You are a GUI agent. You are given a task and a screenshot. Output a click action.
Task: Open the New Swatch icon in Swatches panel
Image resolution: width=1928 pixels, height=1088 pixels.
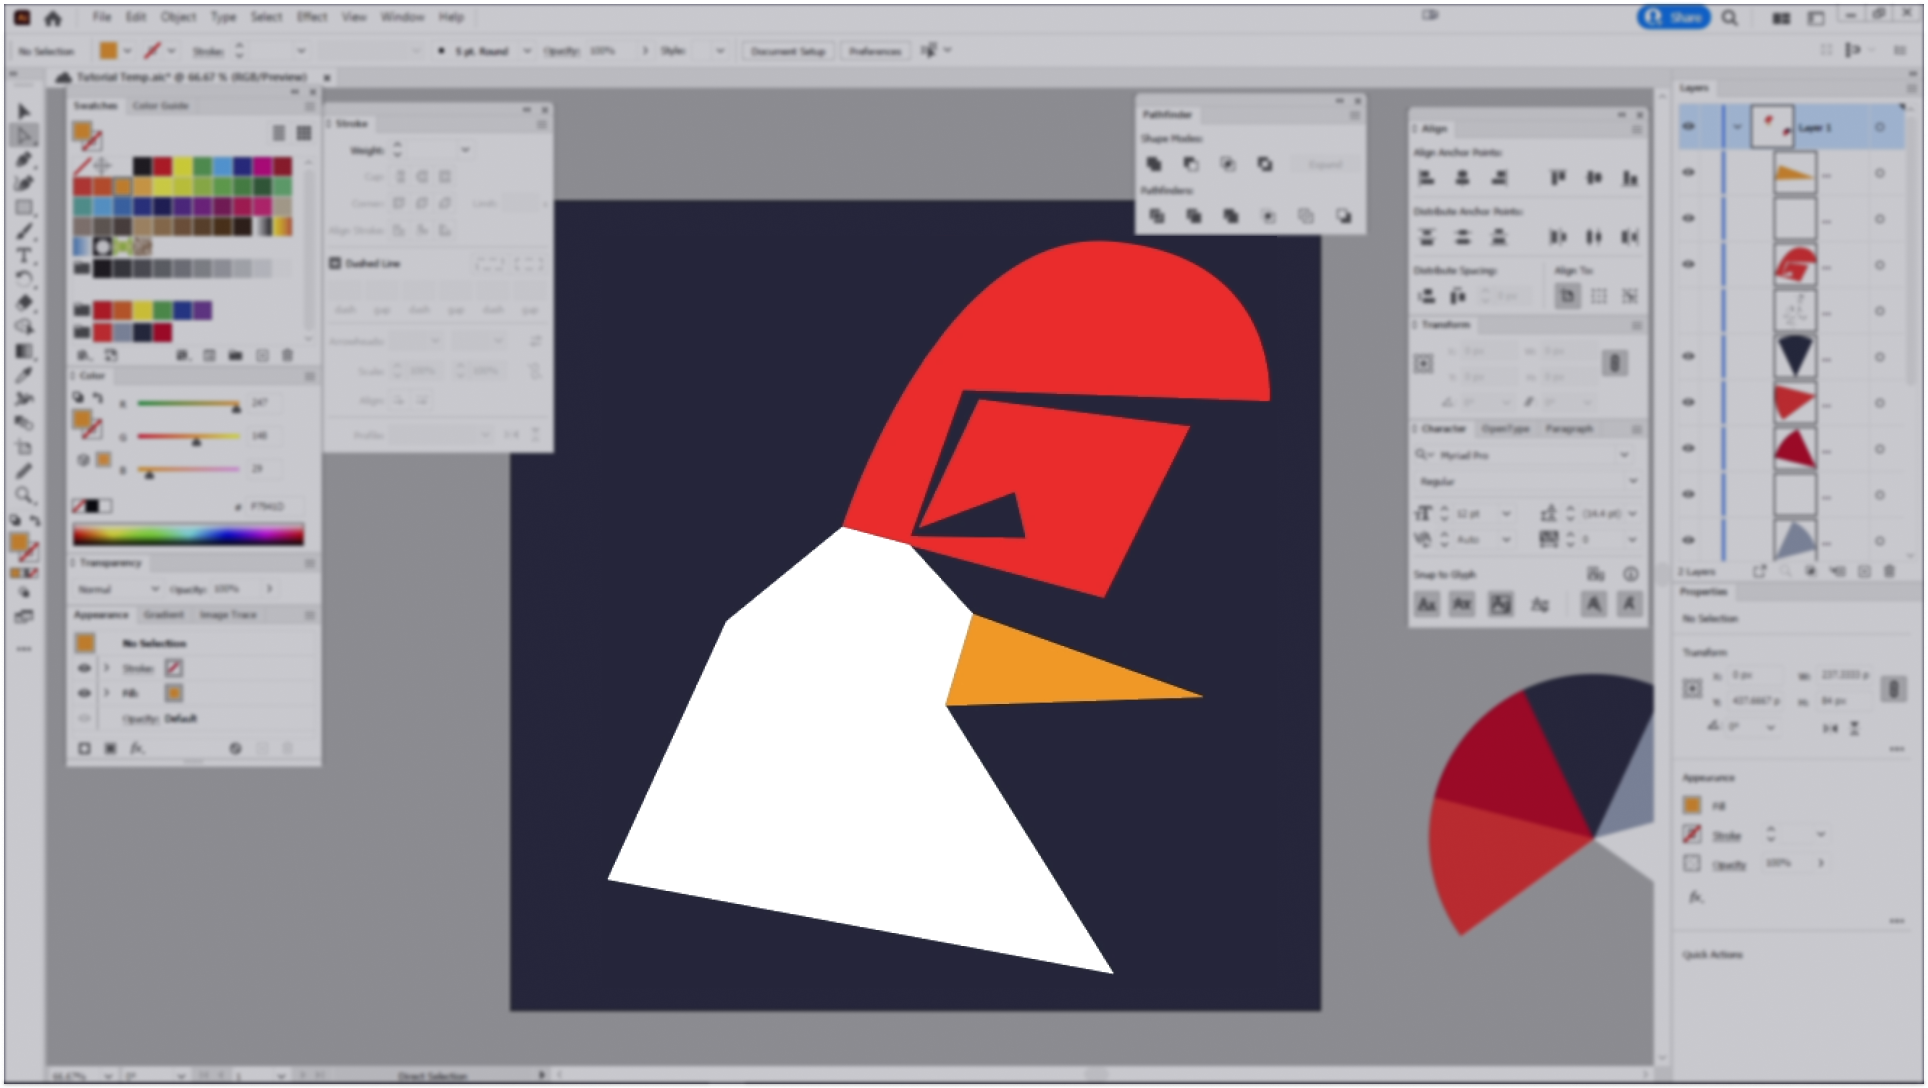tap(263, 355)
